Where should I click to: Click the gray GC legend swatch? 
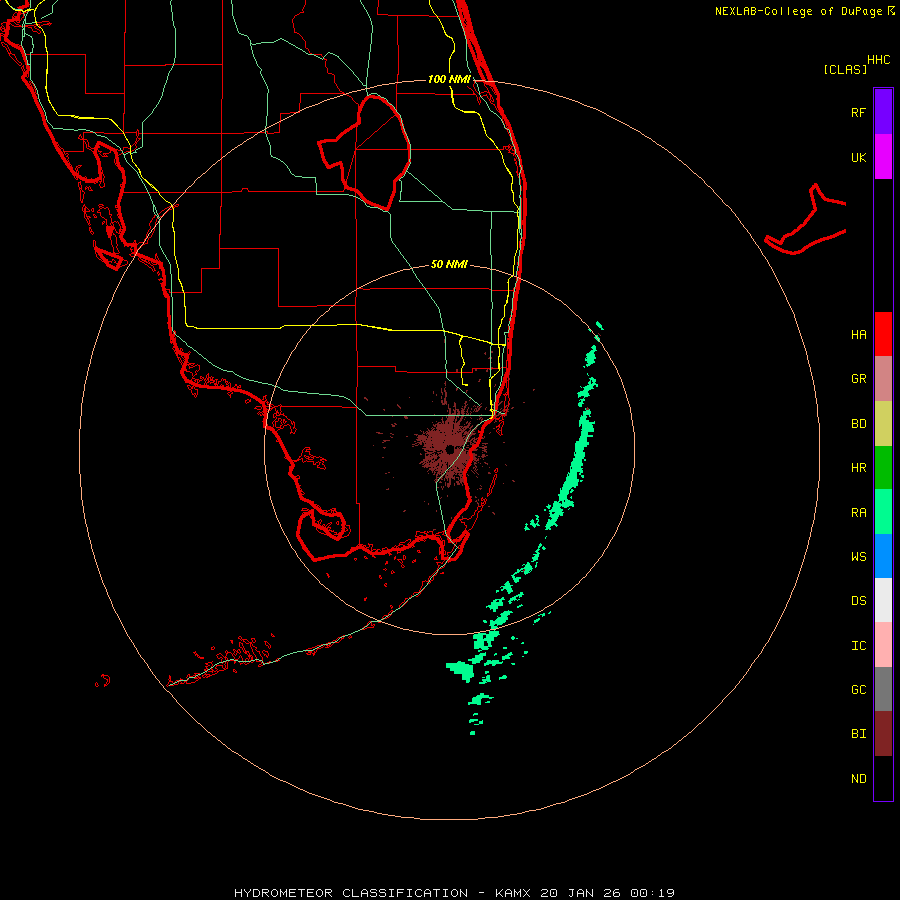click(883, 689)
